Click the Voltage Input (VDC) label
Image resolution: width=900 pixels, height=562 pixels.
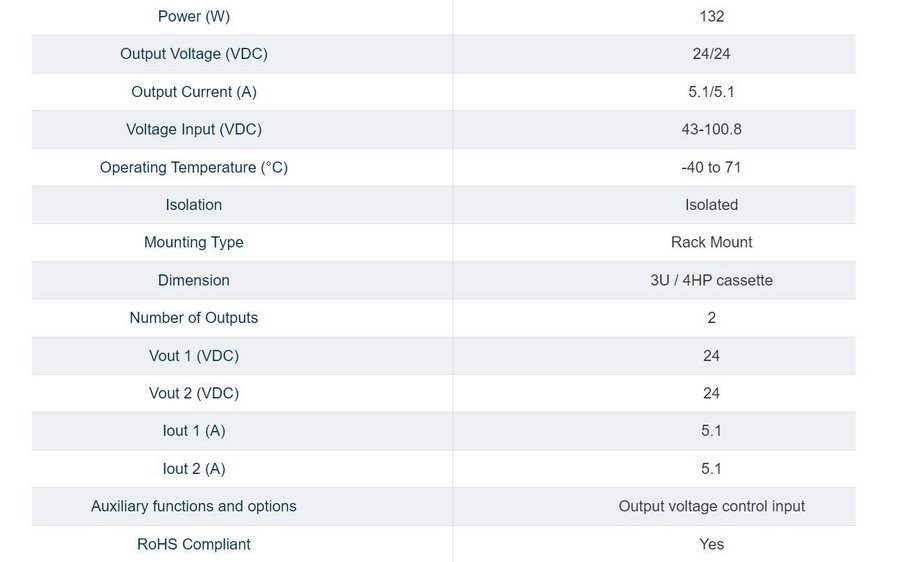(x=194, y=129)
